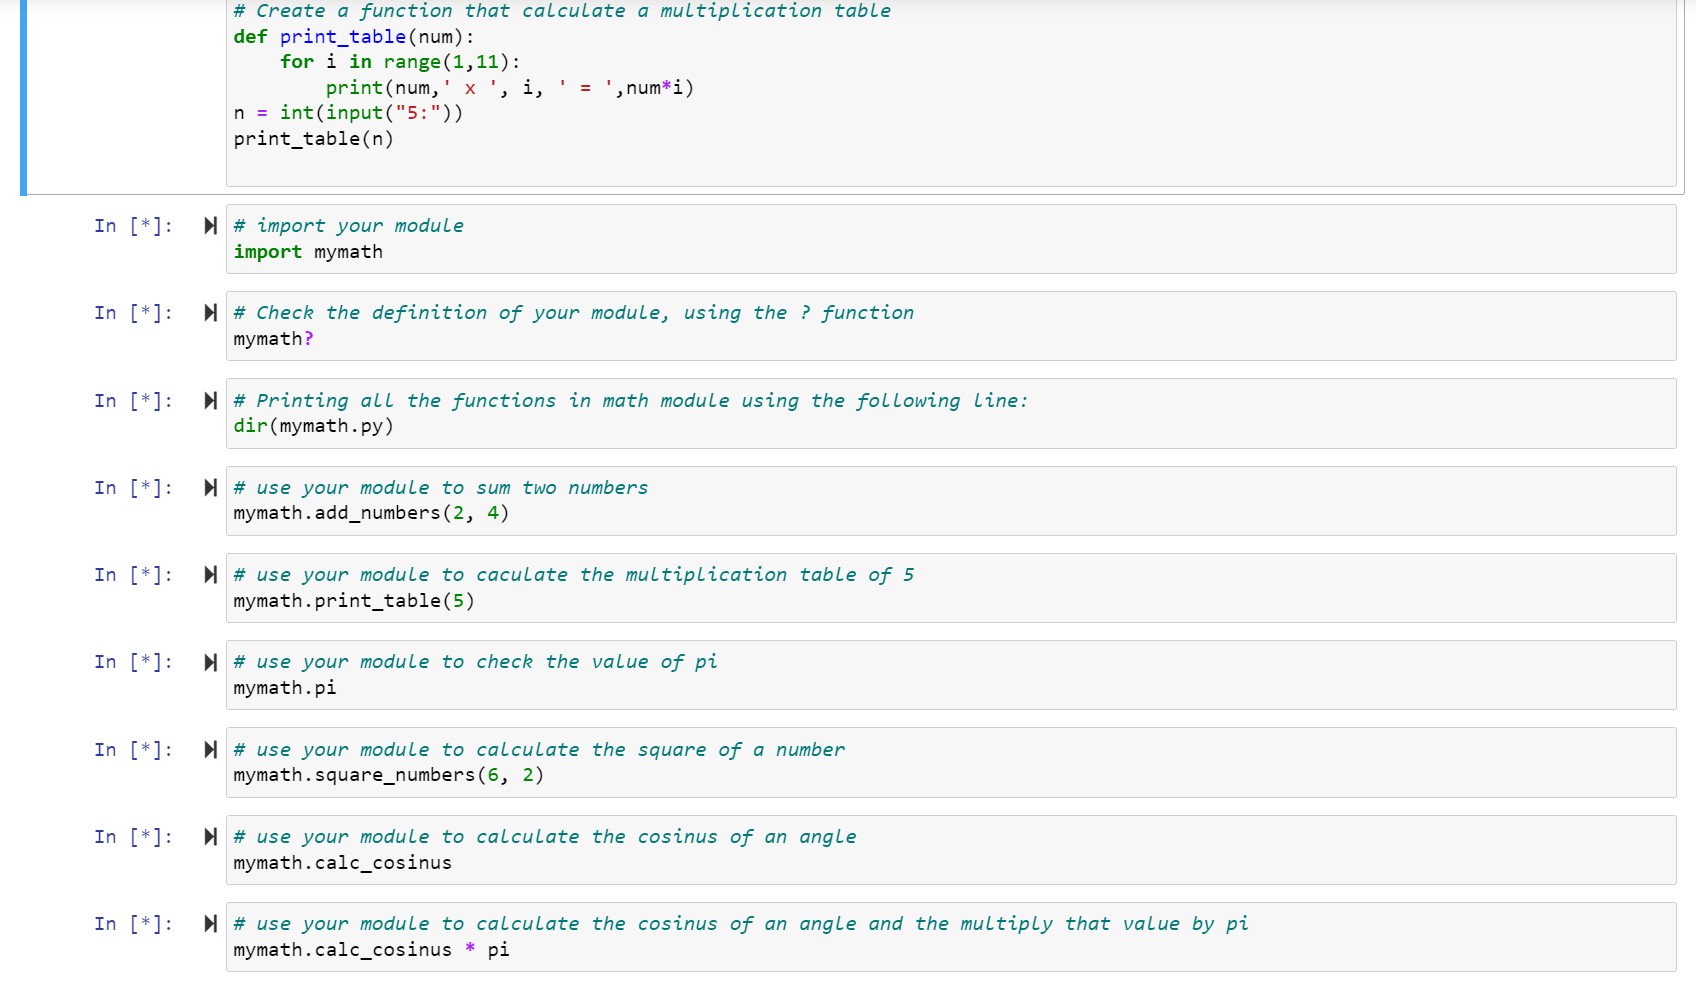Place cursor in the square_numbers code line
The height and width of the screenshot is (984, 1696).
389,775
